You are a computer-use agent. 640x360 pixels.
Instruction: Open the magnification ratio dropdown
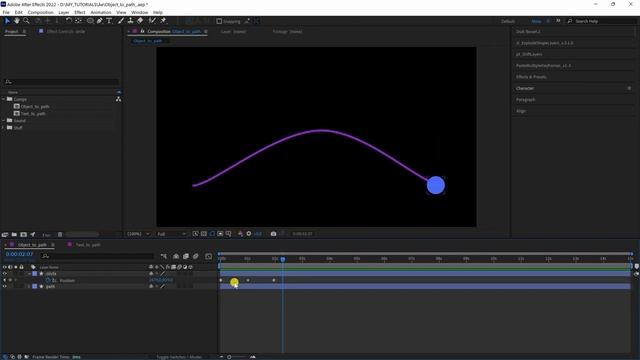point(138,234)
